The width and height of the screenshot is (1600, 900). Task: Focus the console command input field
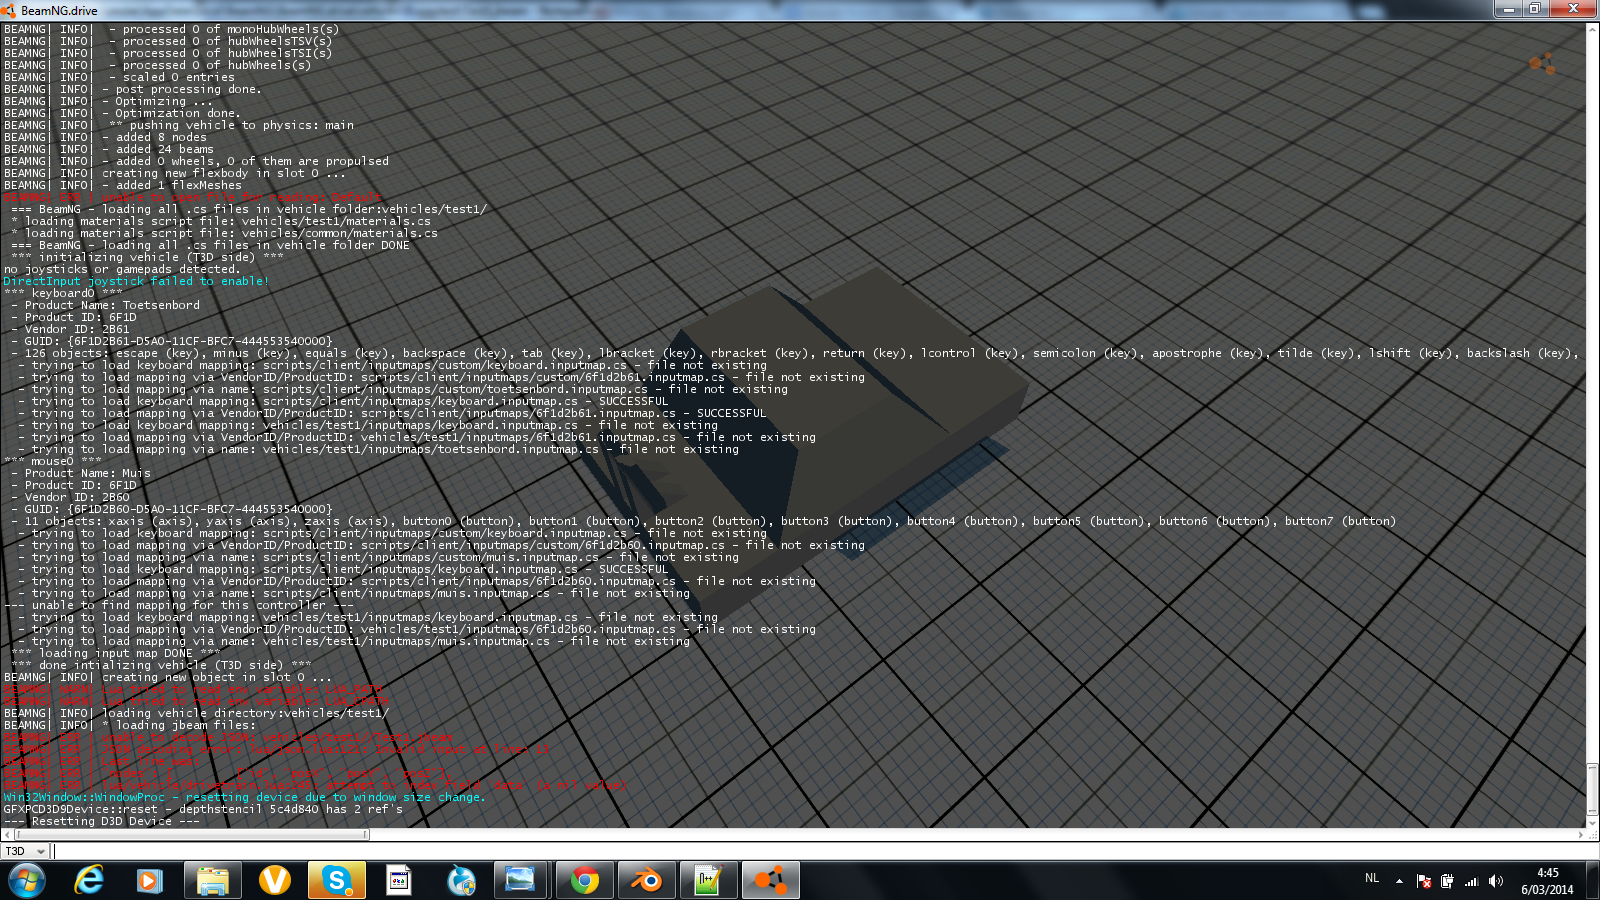click(825, 851)
